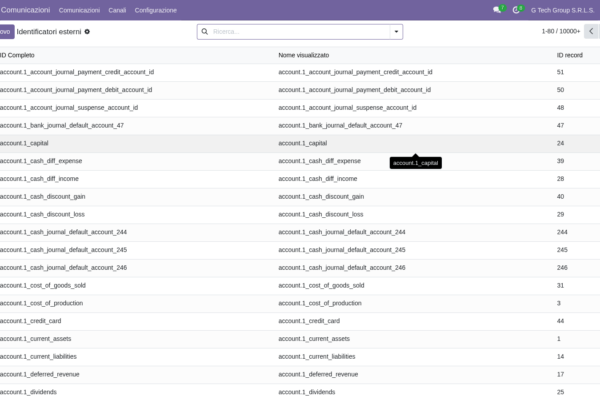The width and height of the screenshot is (600, 400).
Task: Click Nome visualizzato cell account.1_cash_diff_income
Action: [318, 179]
